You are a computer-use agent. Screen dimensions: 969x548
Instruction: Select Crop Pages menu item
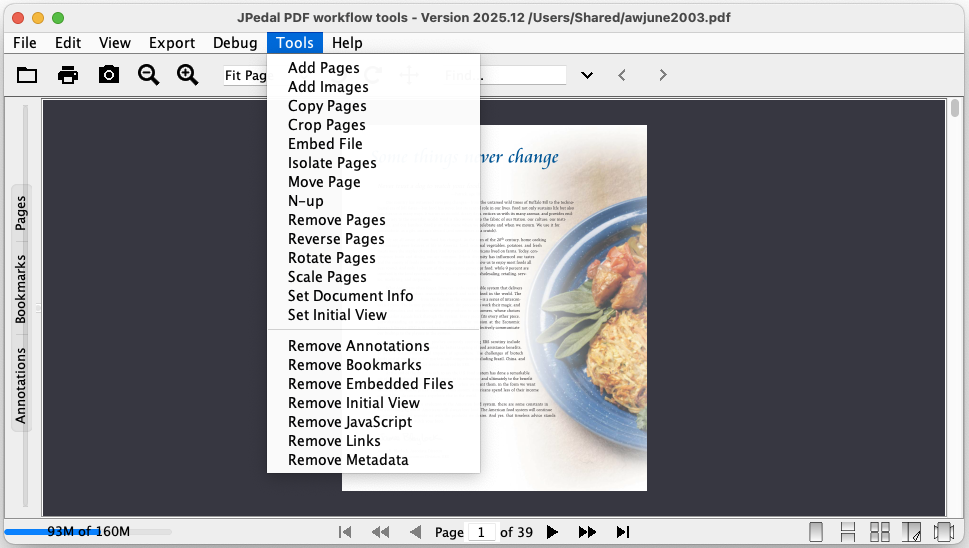tap(373, 125)
